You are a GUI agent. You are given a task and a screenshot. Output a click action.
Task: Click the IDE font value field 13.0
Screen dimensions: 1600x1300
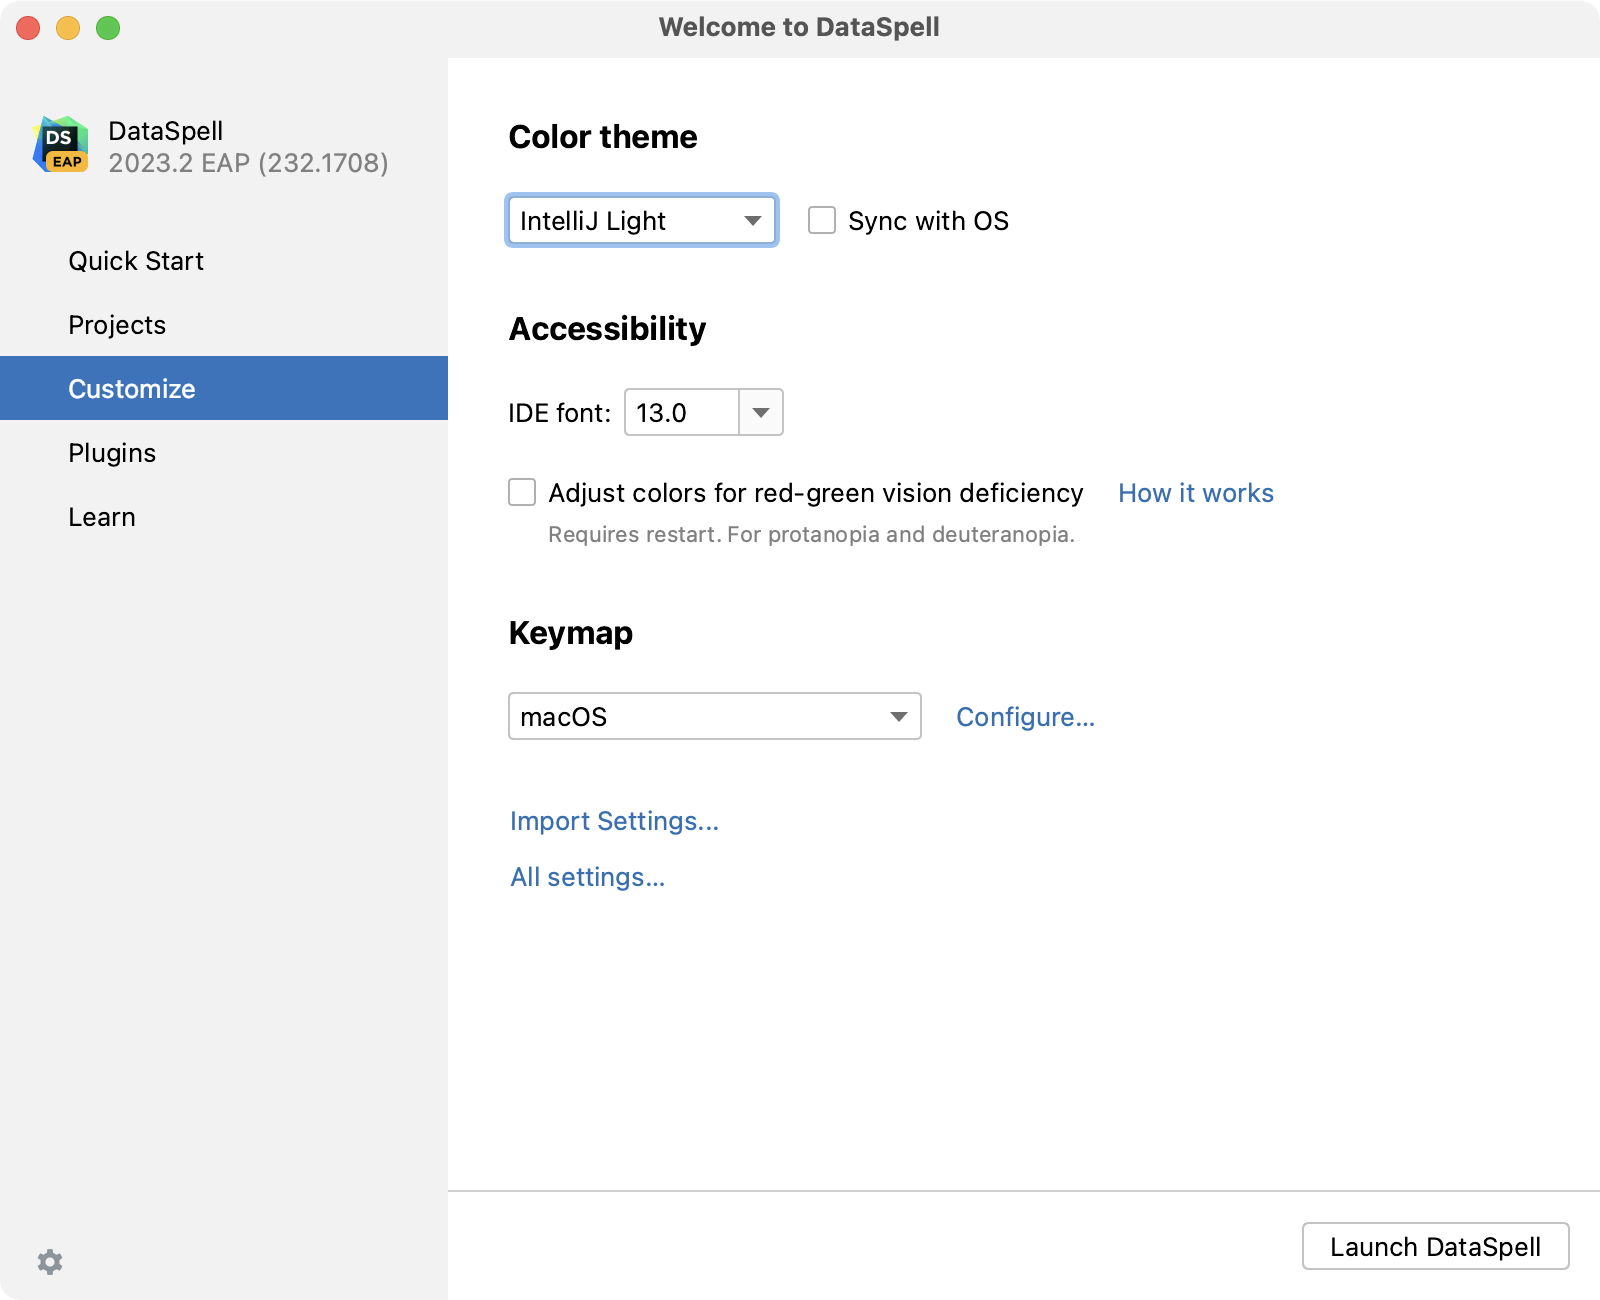coord(682,412)
